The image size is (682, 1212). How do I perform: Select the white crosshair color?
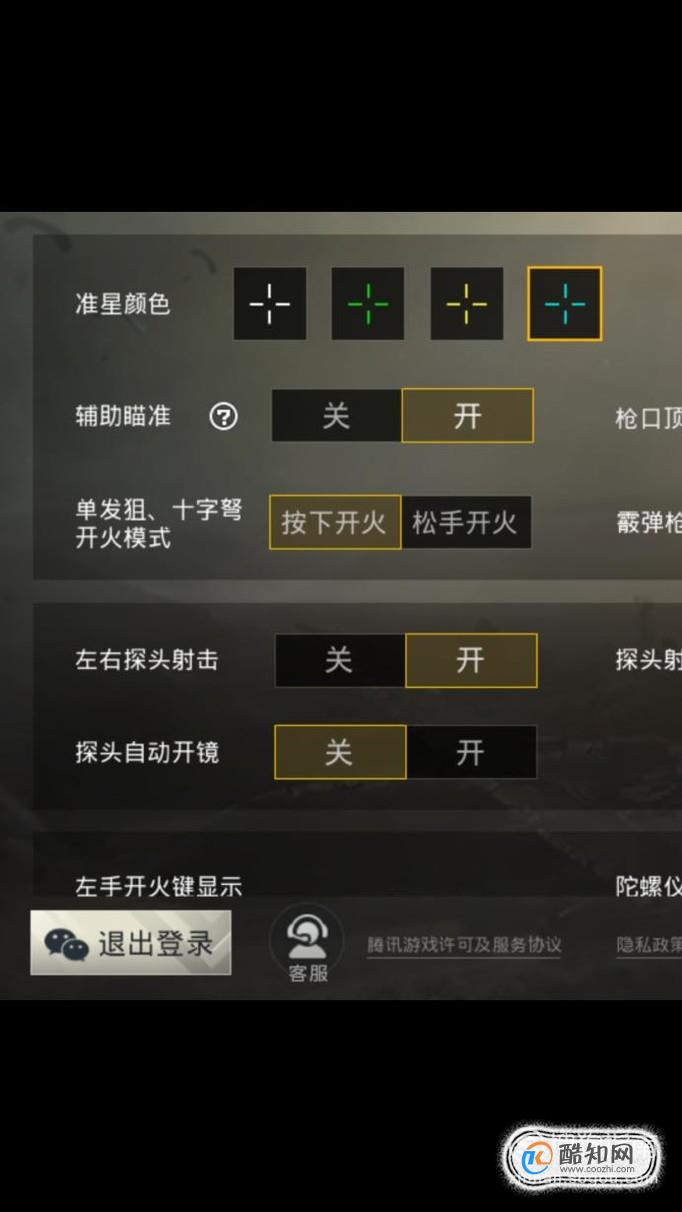270,303
